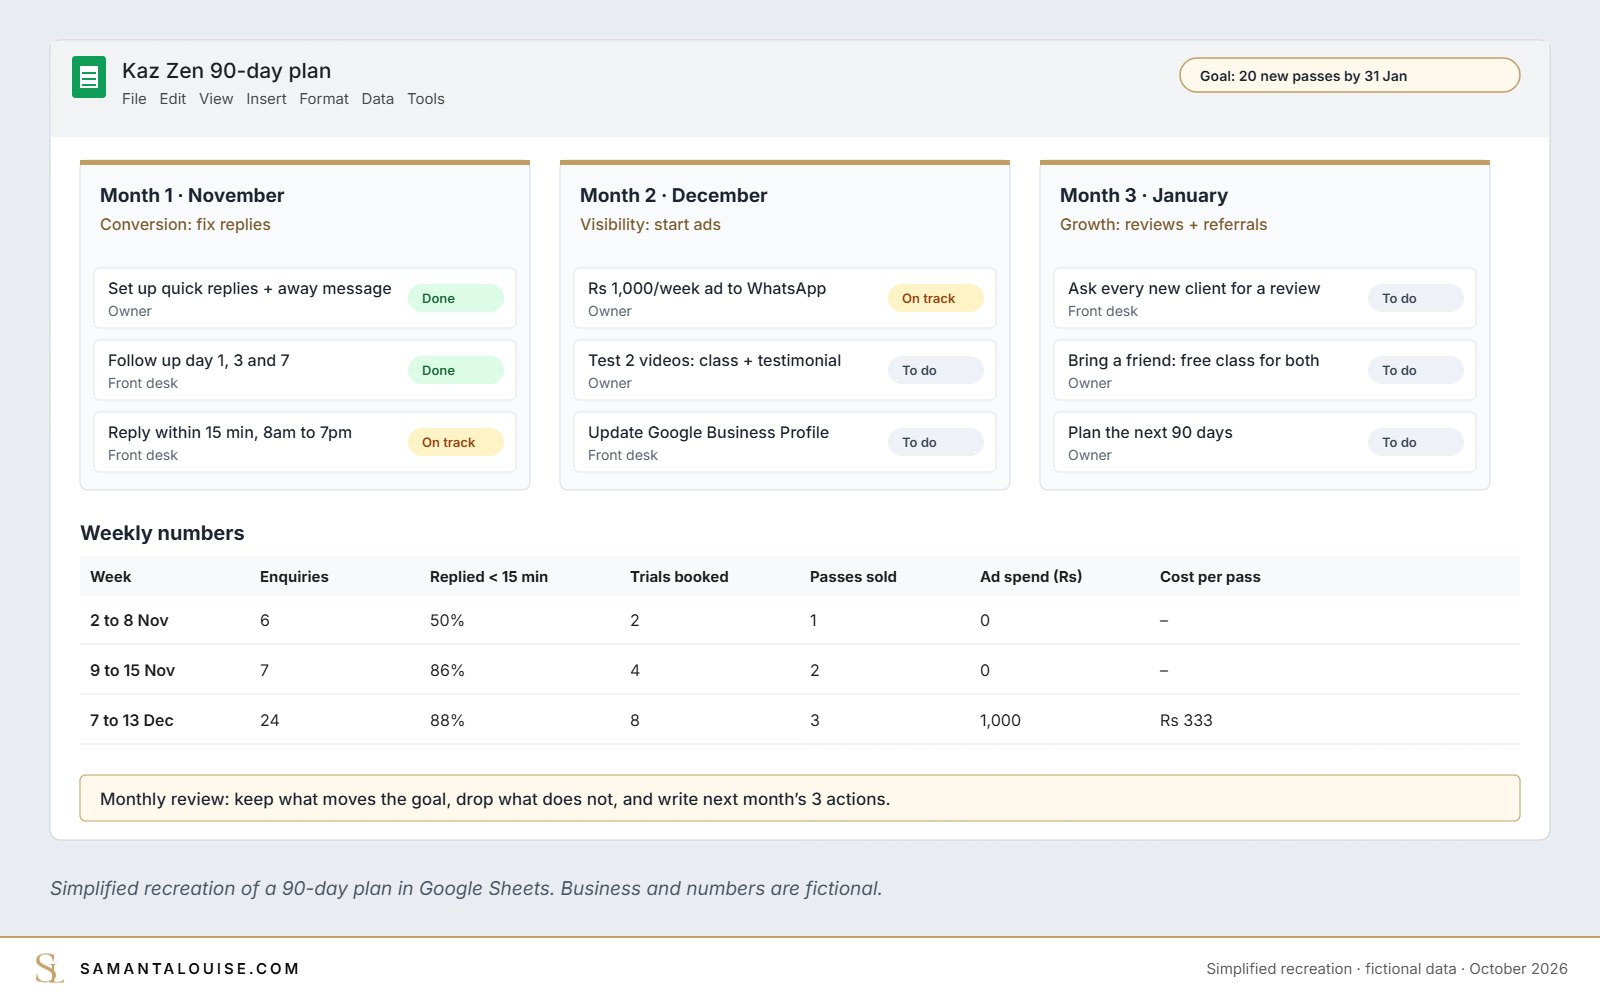The image size is (1600, 1000).
Task: Open the View menu
Action: click(x=216, y=99)
